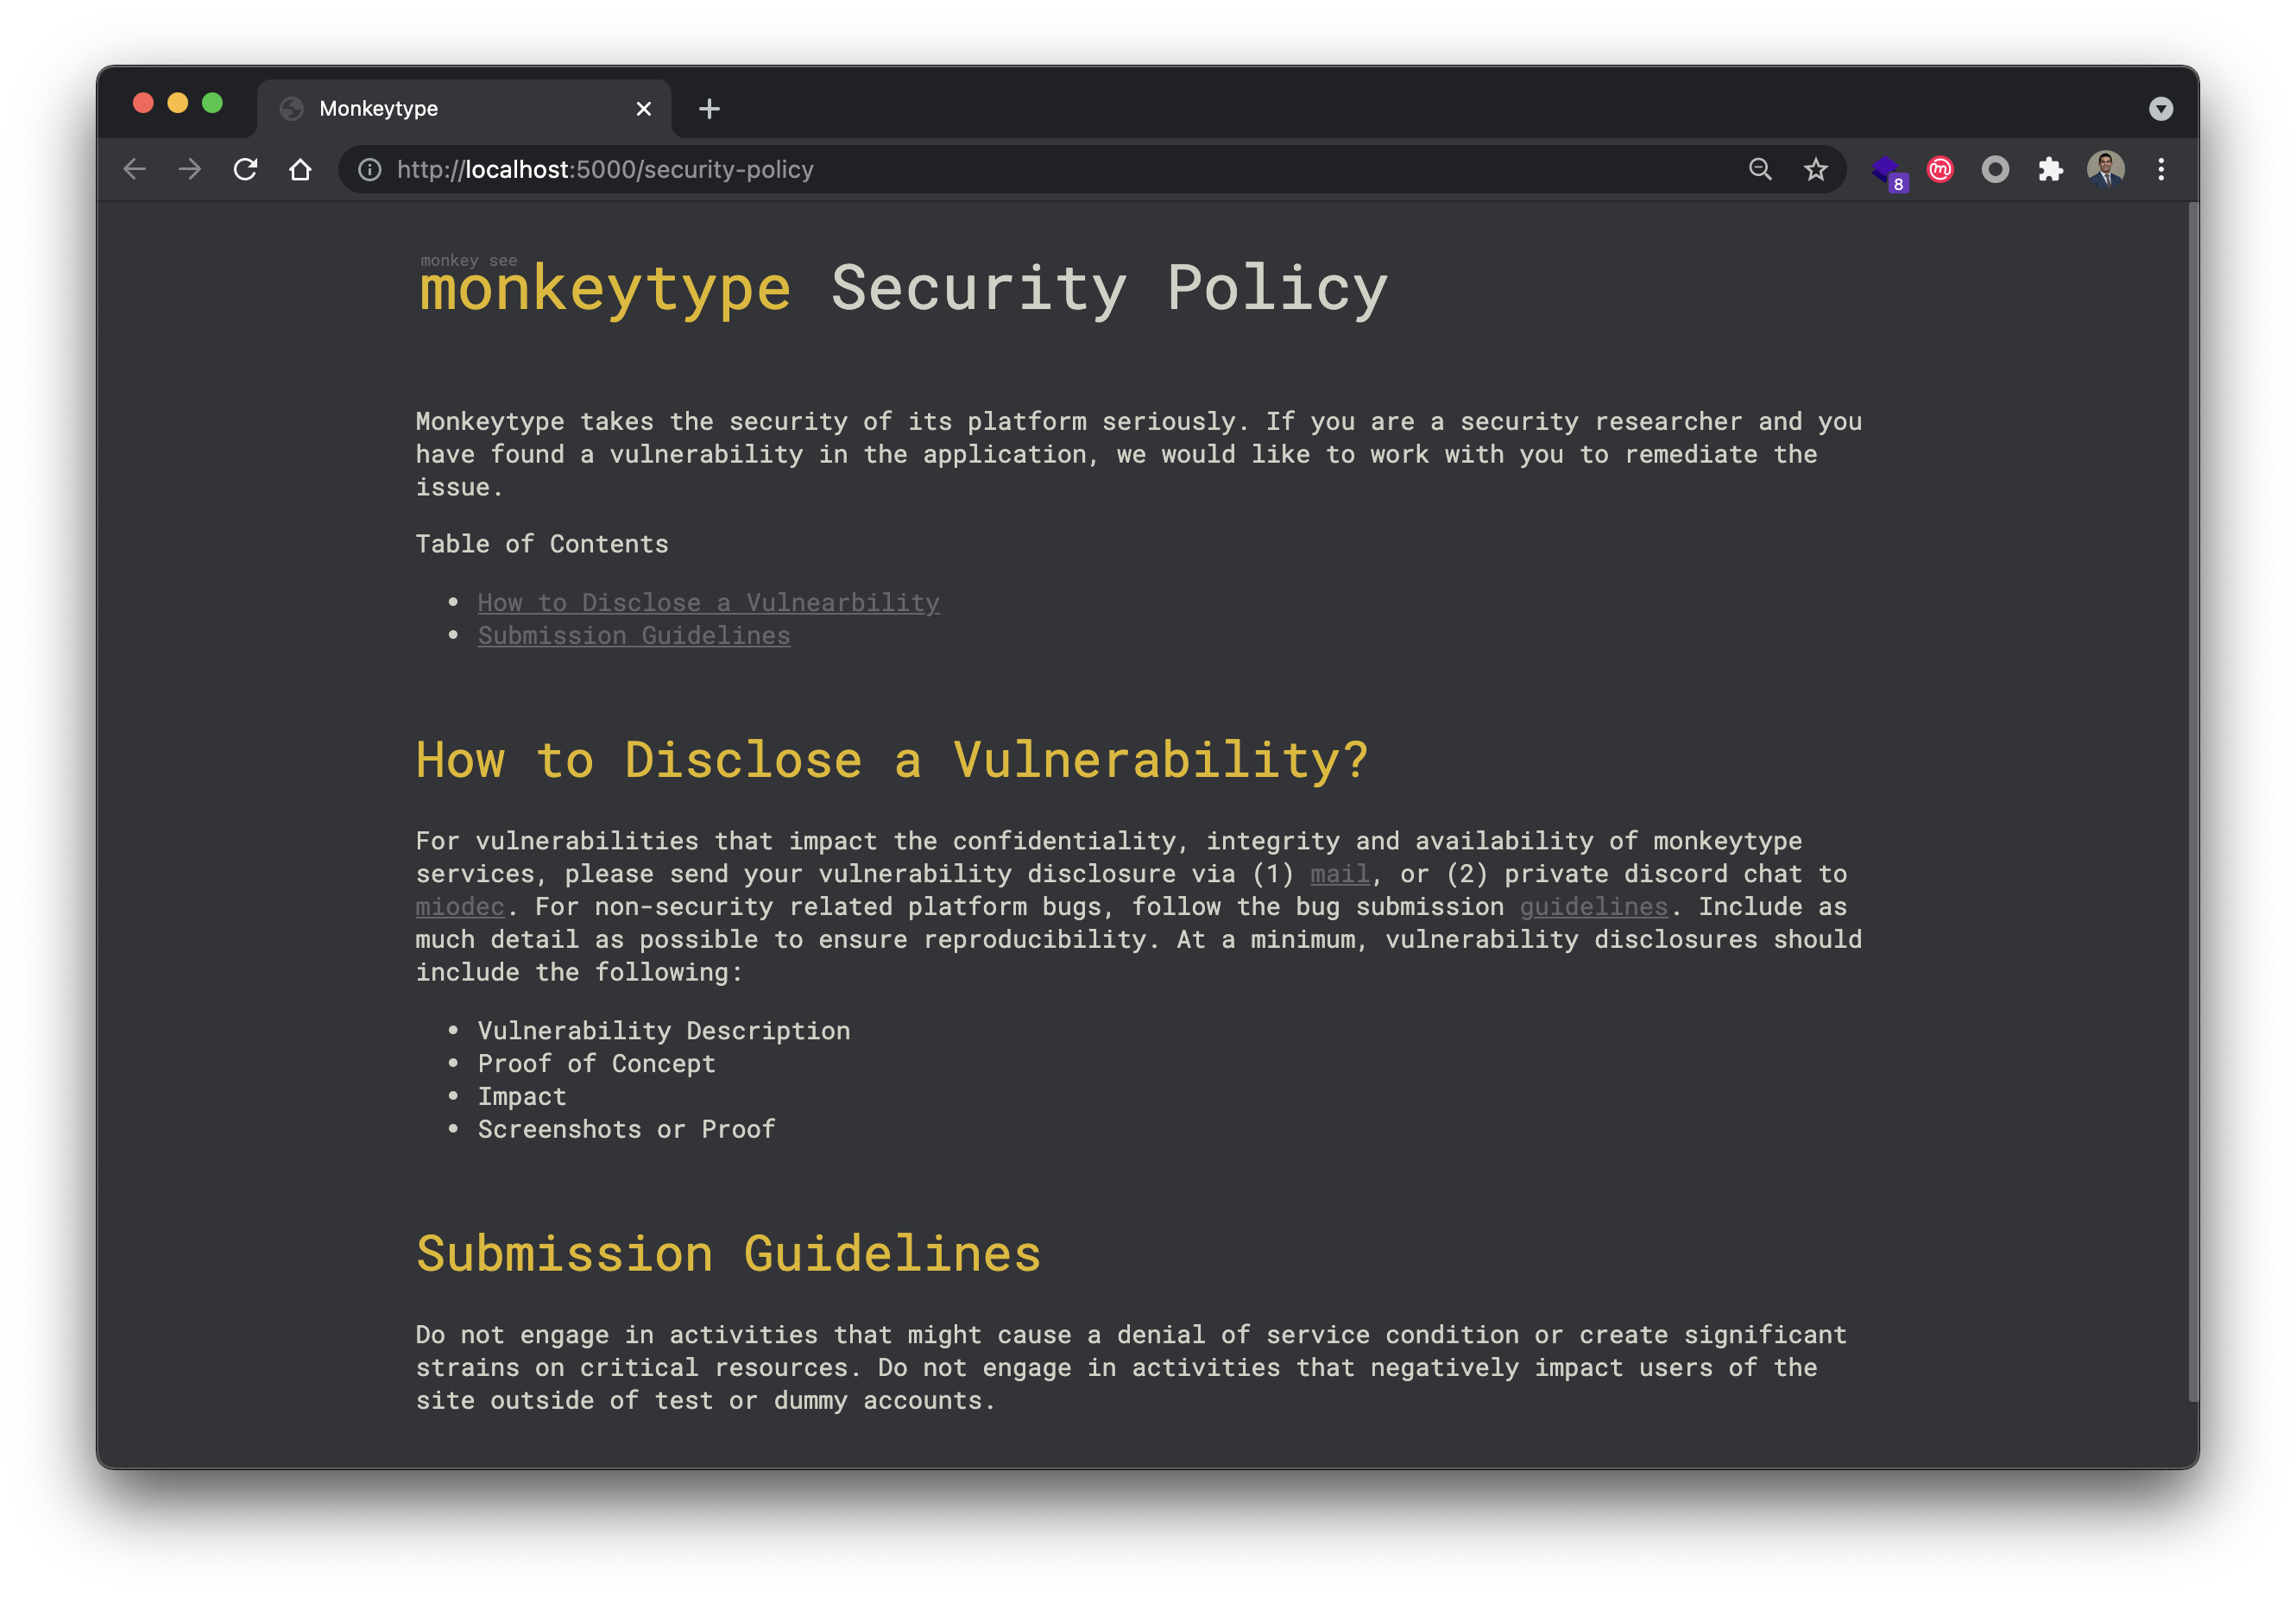Go back to the previous page
The height and width of the screenshot is (1597, 2296).
point(135,169)
